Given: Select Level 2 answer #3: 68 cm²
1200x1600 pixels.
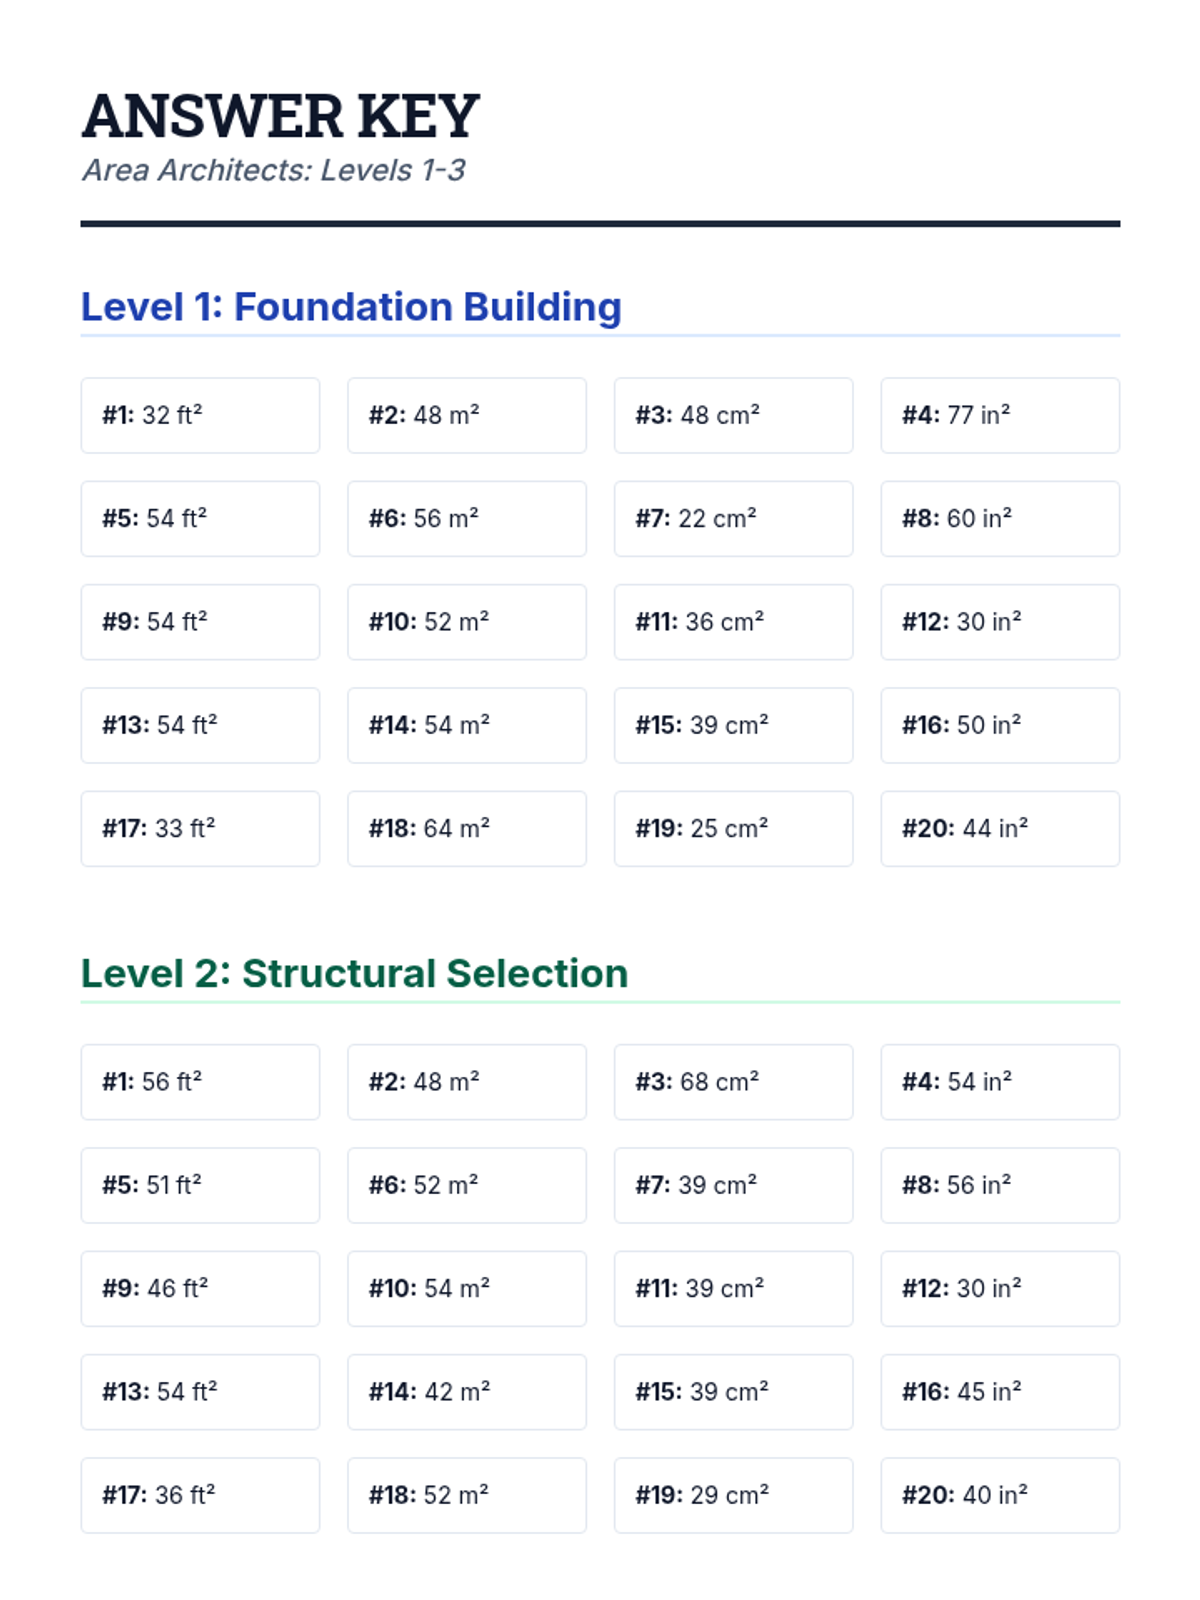Looking at the screenshot, I should [733, 1082].
